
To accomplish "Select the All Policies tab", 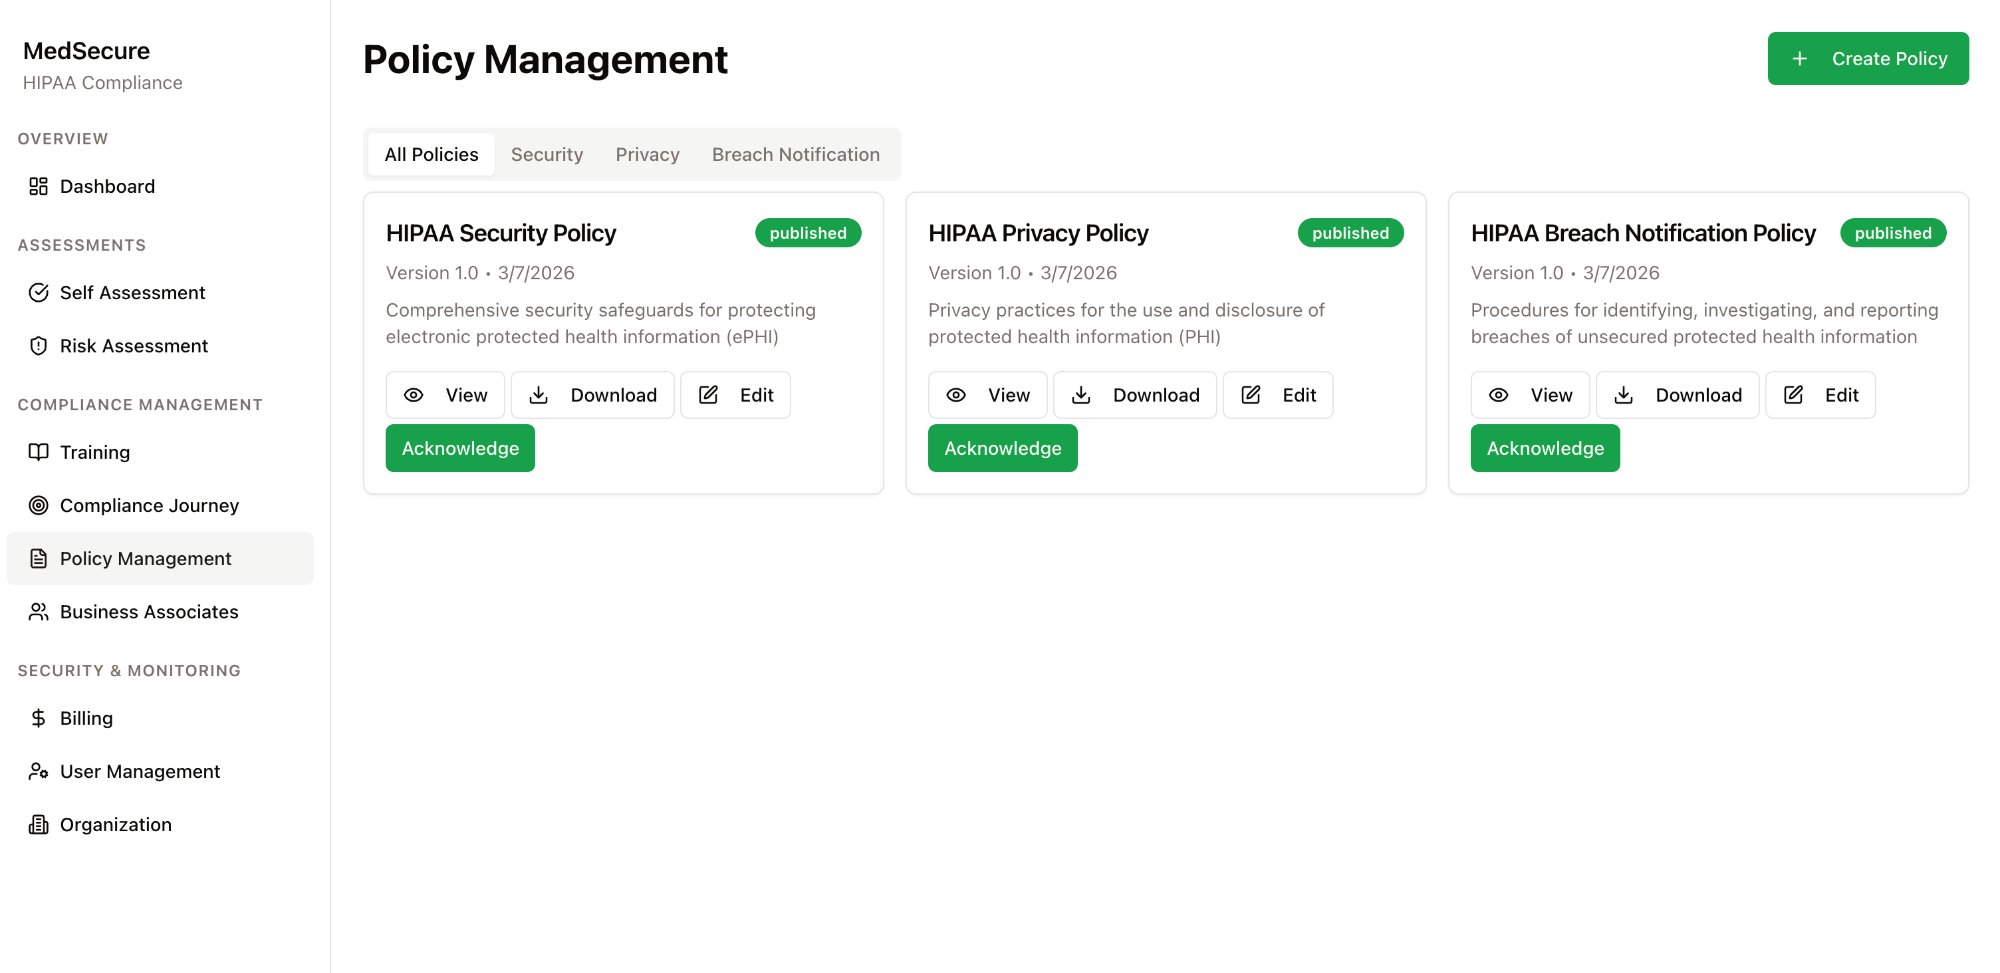I will pos(431,154).
